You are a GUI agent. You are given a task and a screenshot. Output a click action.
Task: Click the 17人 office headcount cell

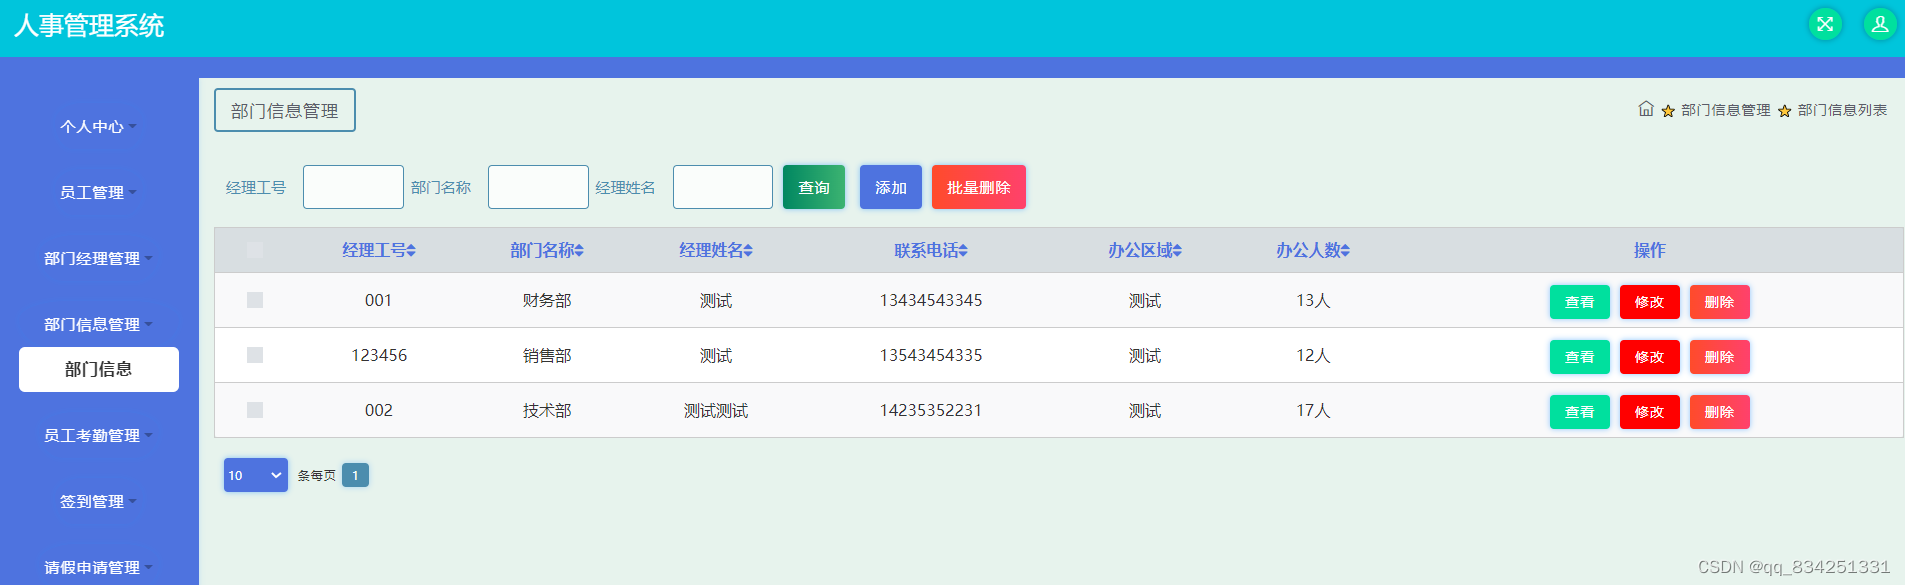click(1313, 410)
